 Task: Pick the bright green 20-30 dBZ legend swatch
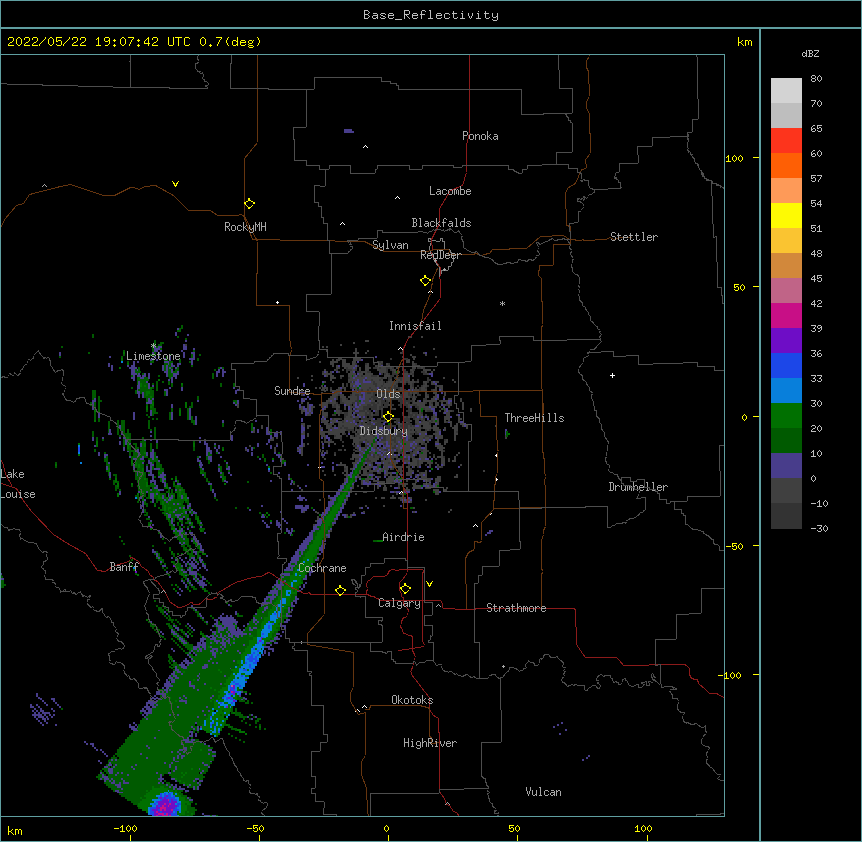786,416
